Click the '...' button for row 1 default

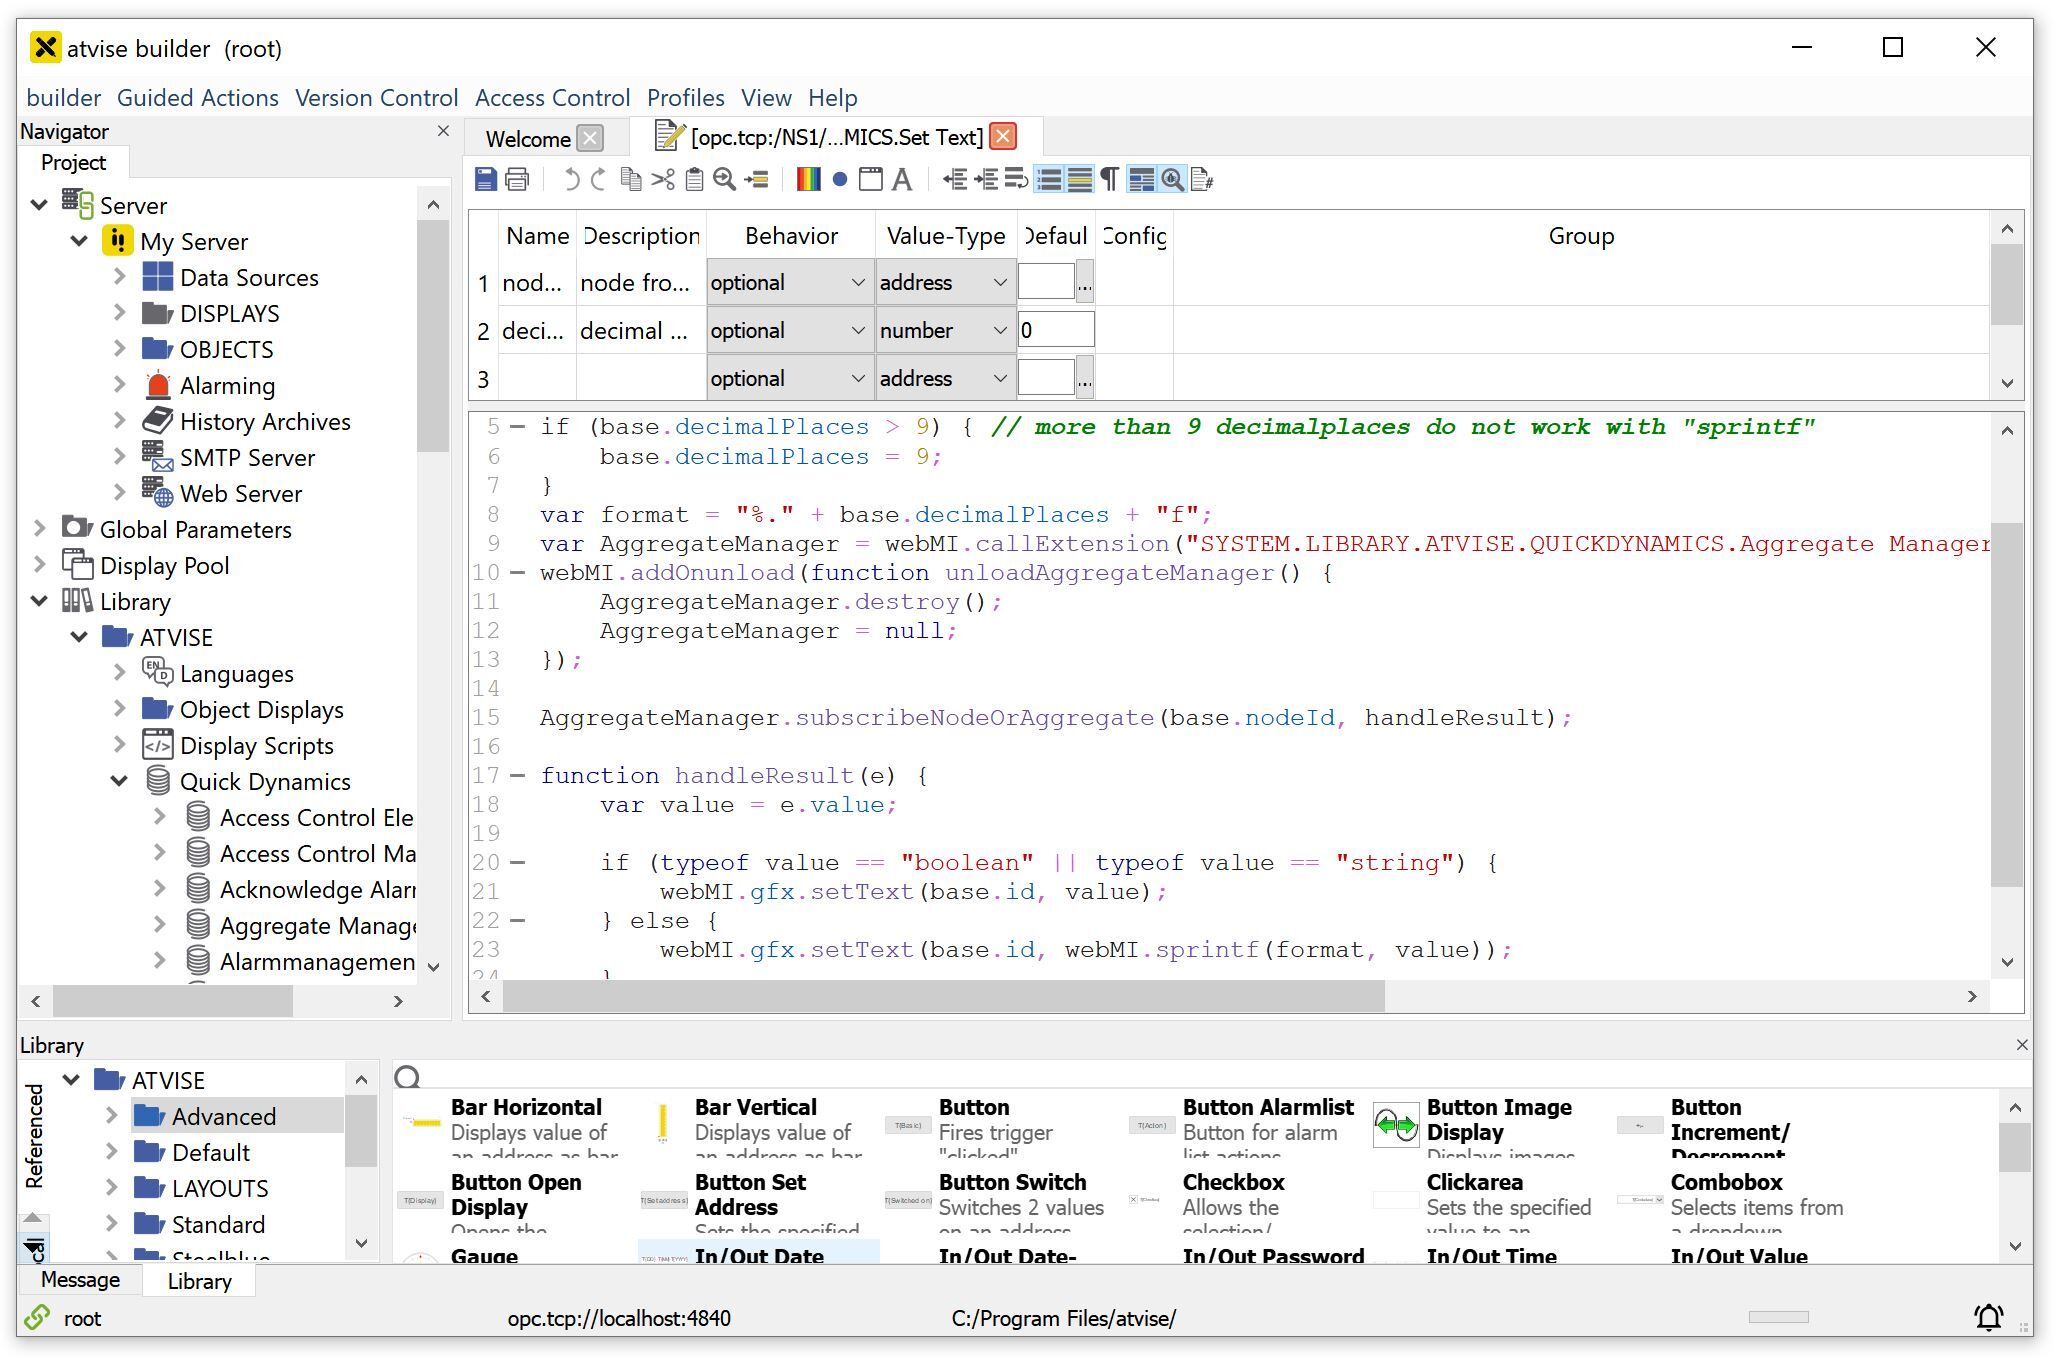point(1085,283)
